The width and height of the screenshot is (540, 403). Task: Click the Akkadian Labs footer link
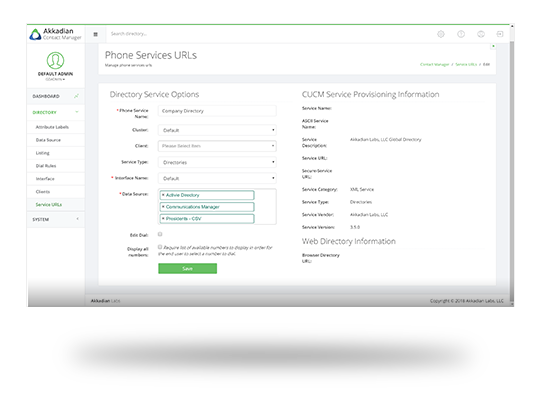(x=105, y=301)
